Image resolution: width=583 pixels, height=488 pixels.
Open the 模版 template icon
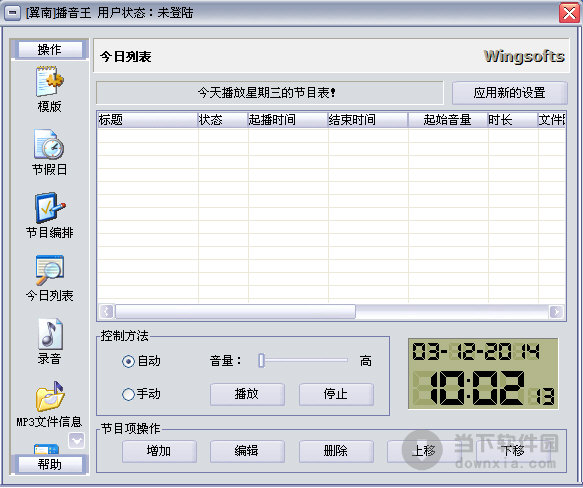[x=49, y=81]
